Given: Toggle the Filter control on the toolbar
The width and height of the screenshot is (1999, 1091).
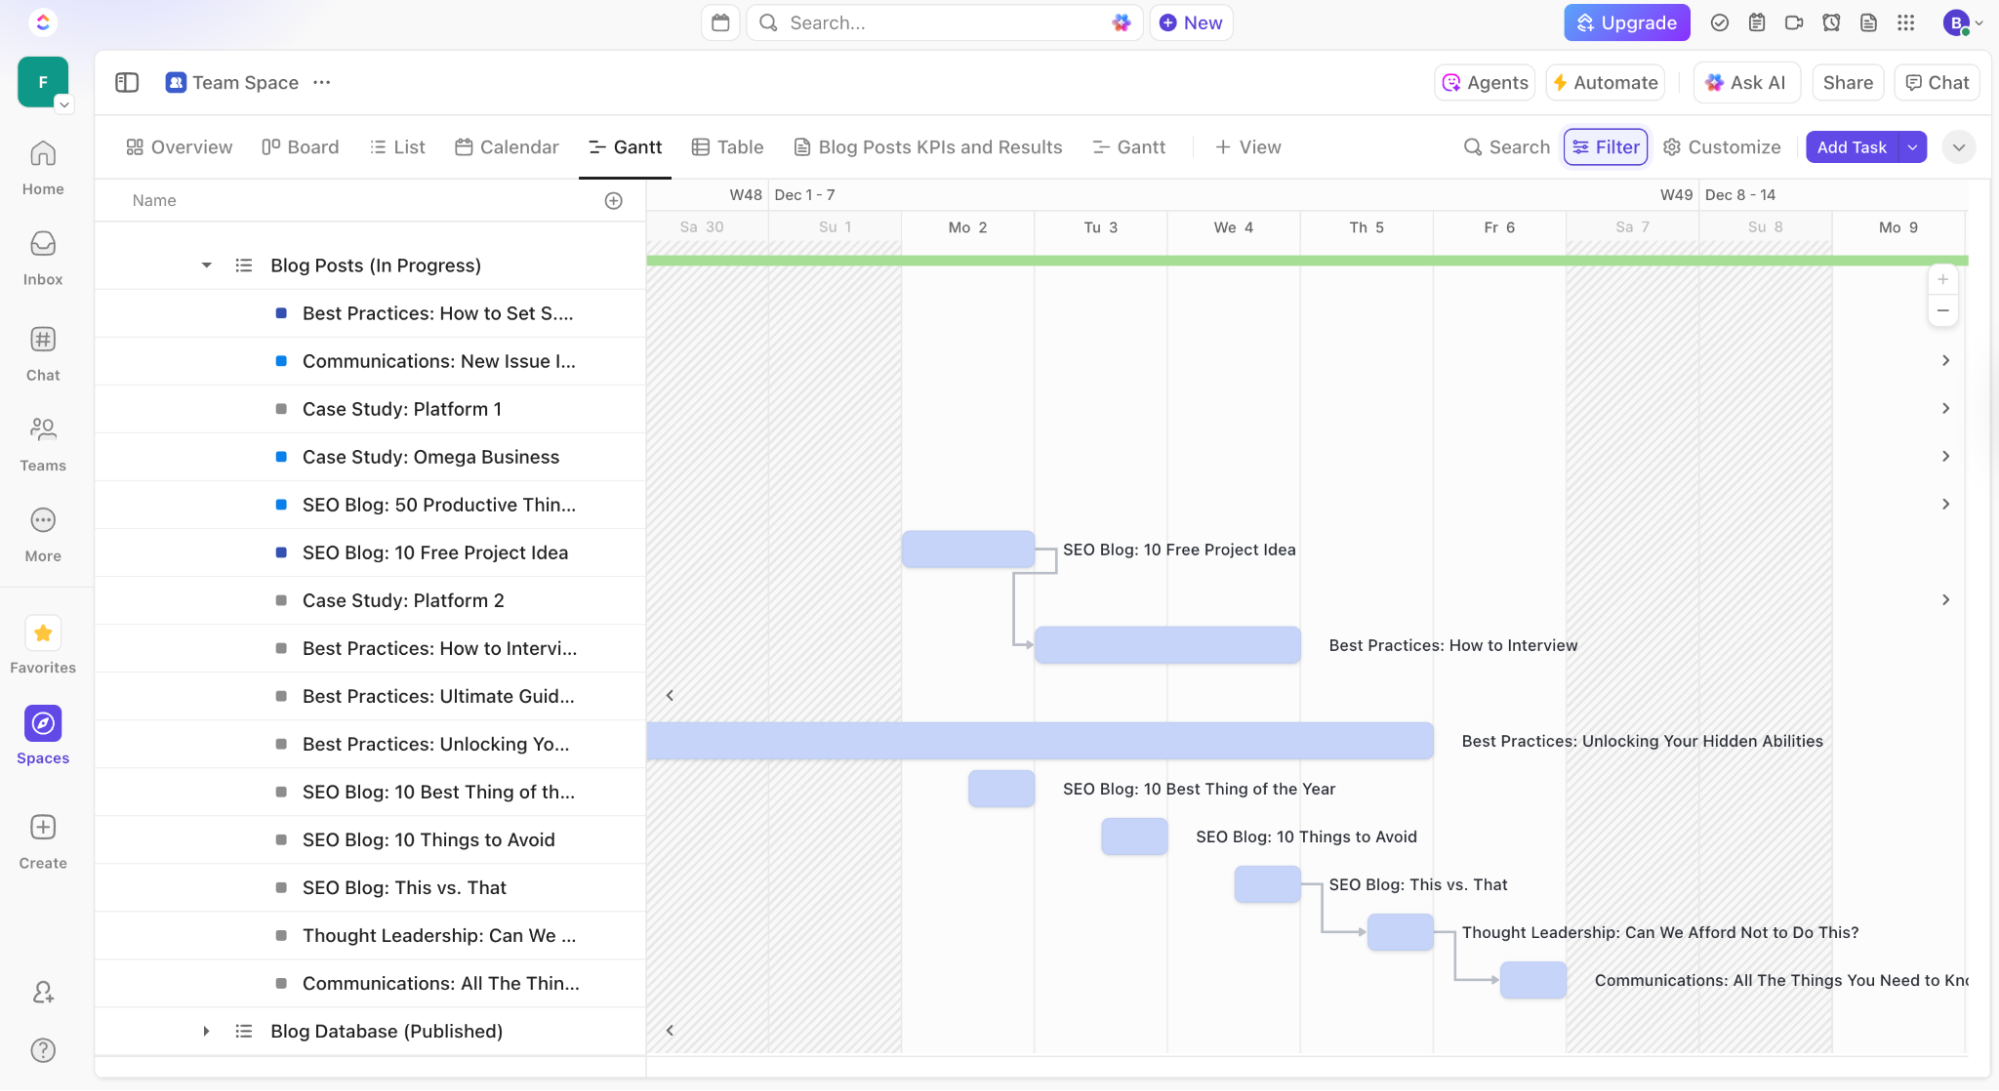Looking at the screenshot, I should [1605, 147].
